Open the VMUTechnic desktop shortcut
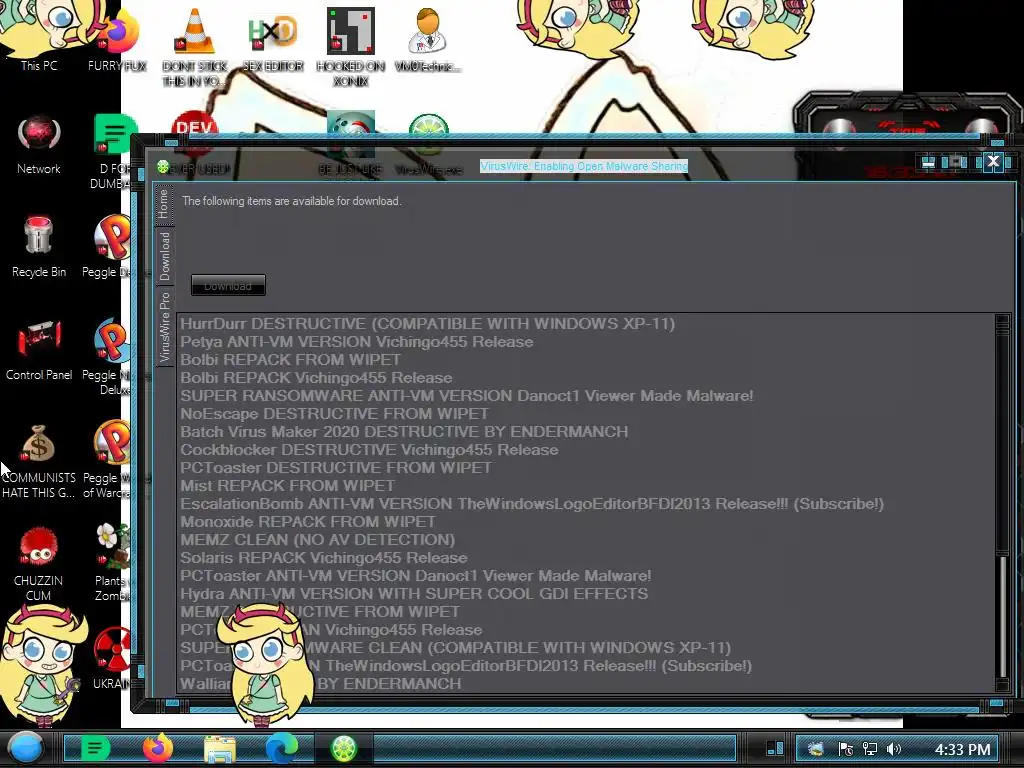The height and width of the screenshot is (768, 1024). (x=427, y=39)
